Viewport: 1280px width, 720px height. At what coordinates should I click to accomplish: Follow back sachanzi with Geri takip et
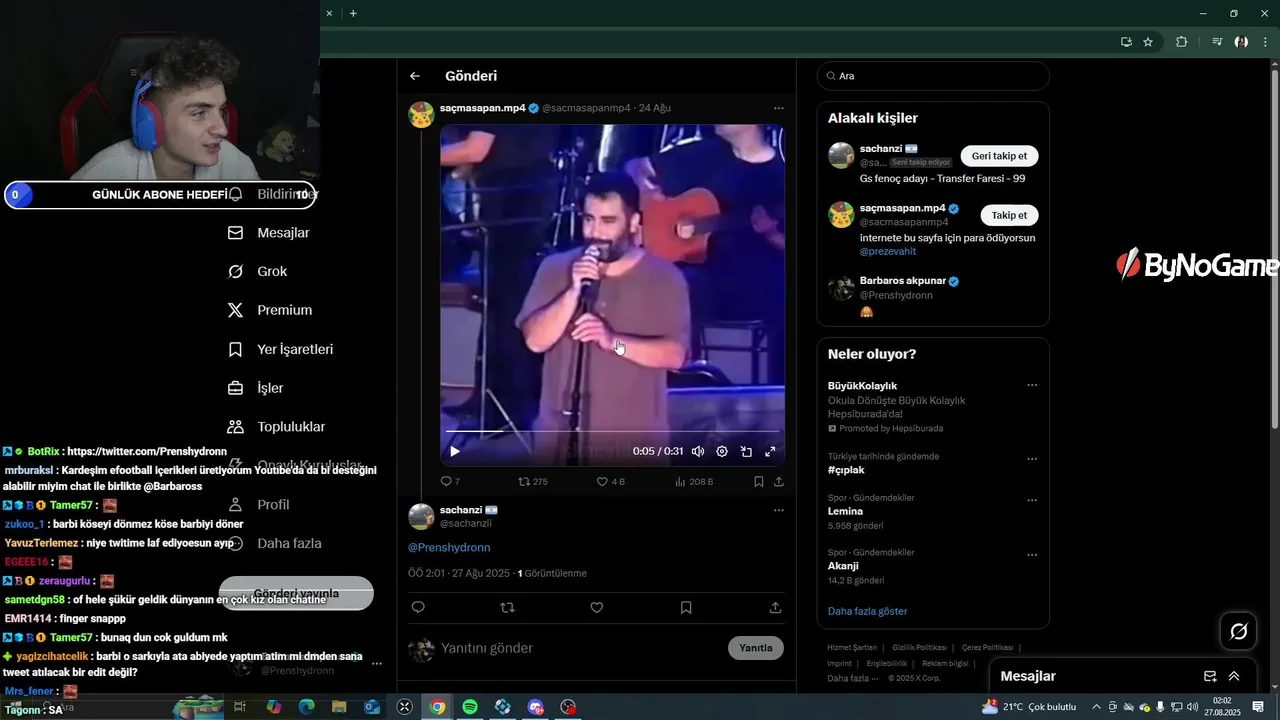point(999,156)
